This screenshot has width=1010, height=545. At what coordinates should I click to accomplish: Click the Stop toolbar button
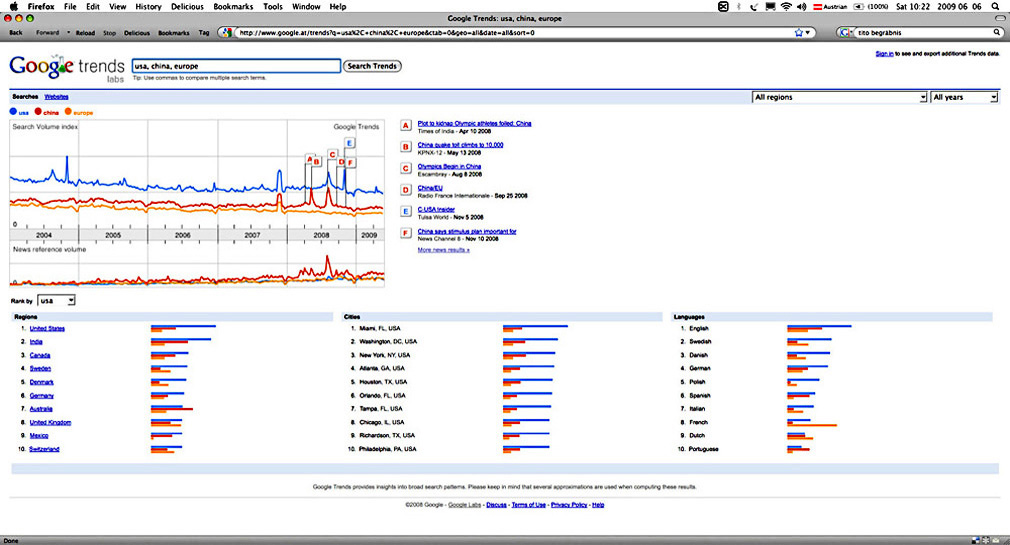click(x=110, y=33)
